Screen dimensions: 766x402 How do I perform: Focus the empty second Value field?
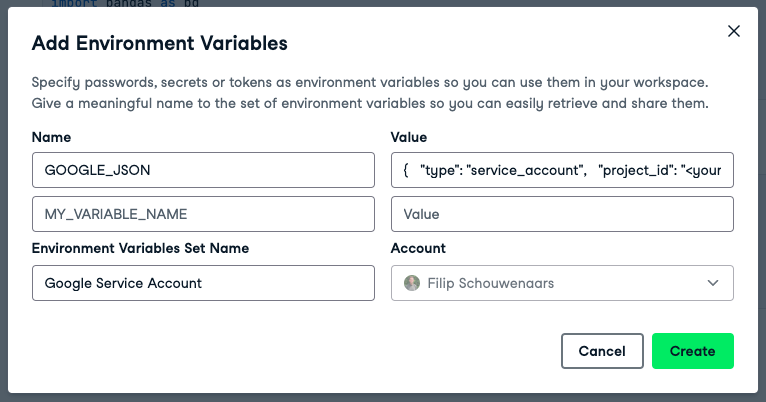562,214
